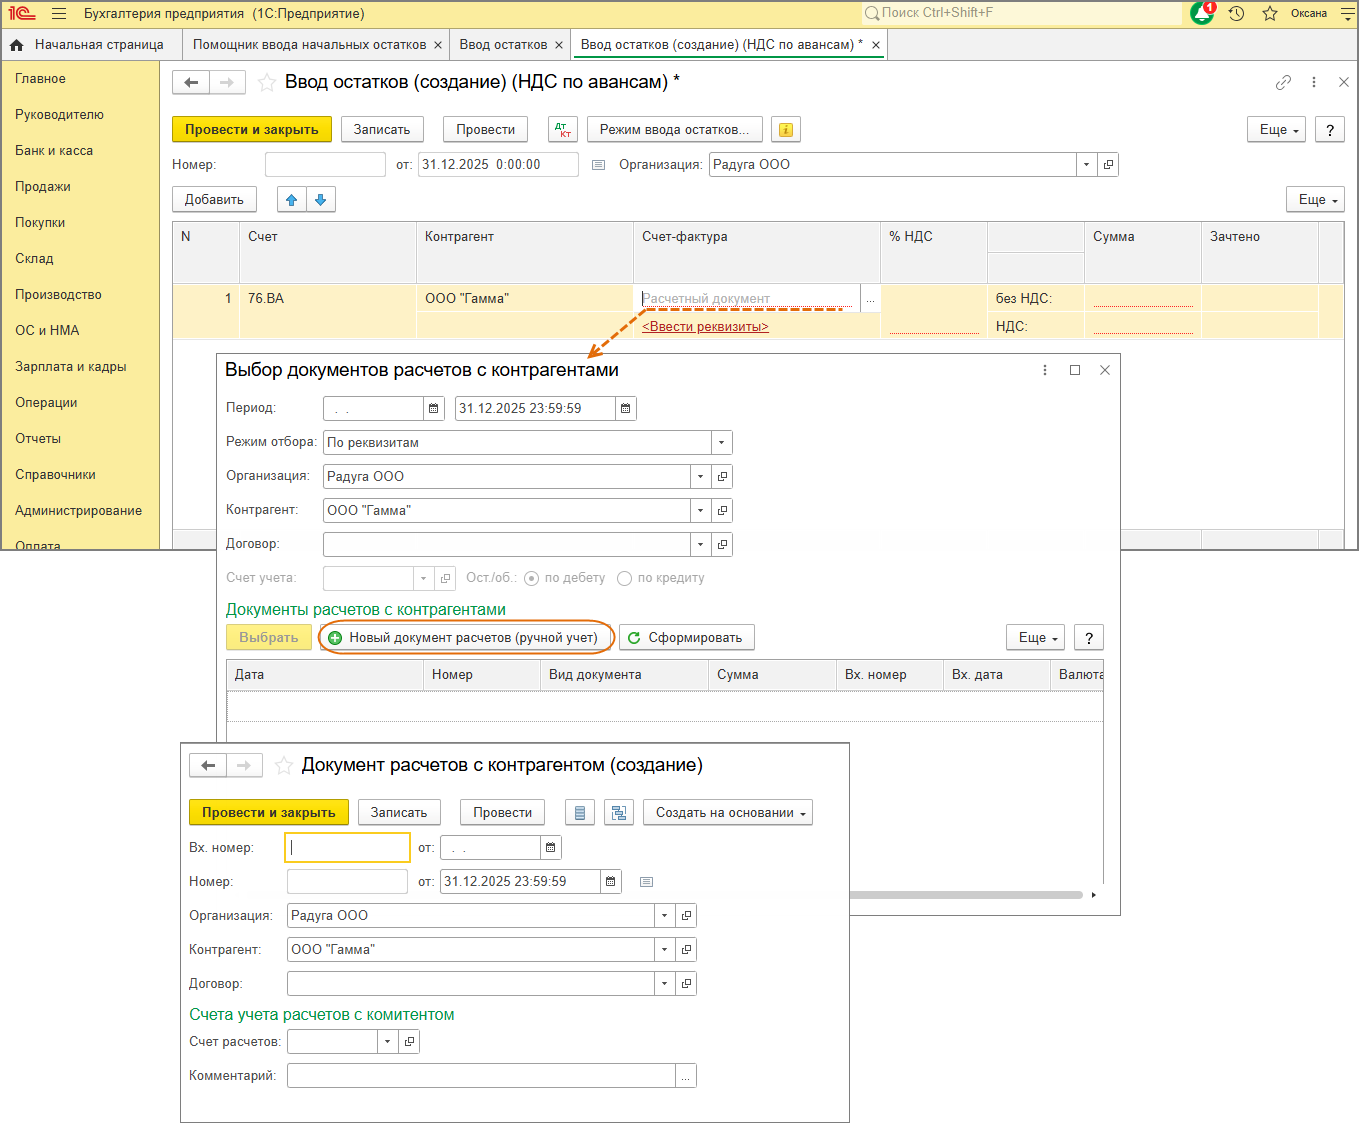Click Расчетный документ field ellipsis button
1359x1126 pixels.
pyautogui.click(x=870, y=299)
